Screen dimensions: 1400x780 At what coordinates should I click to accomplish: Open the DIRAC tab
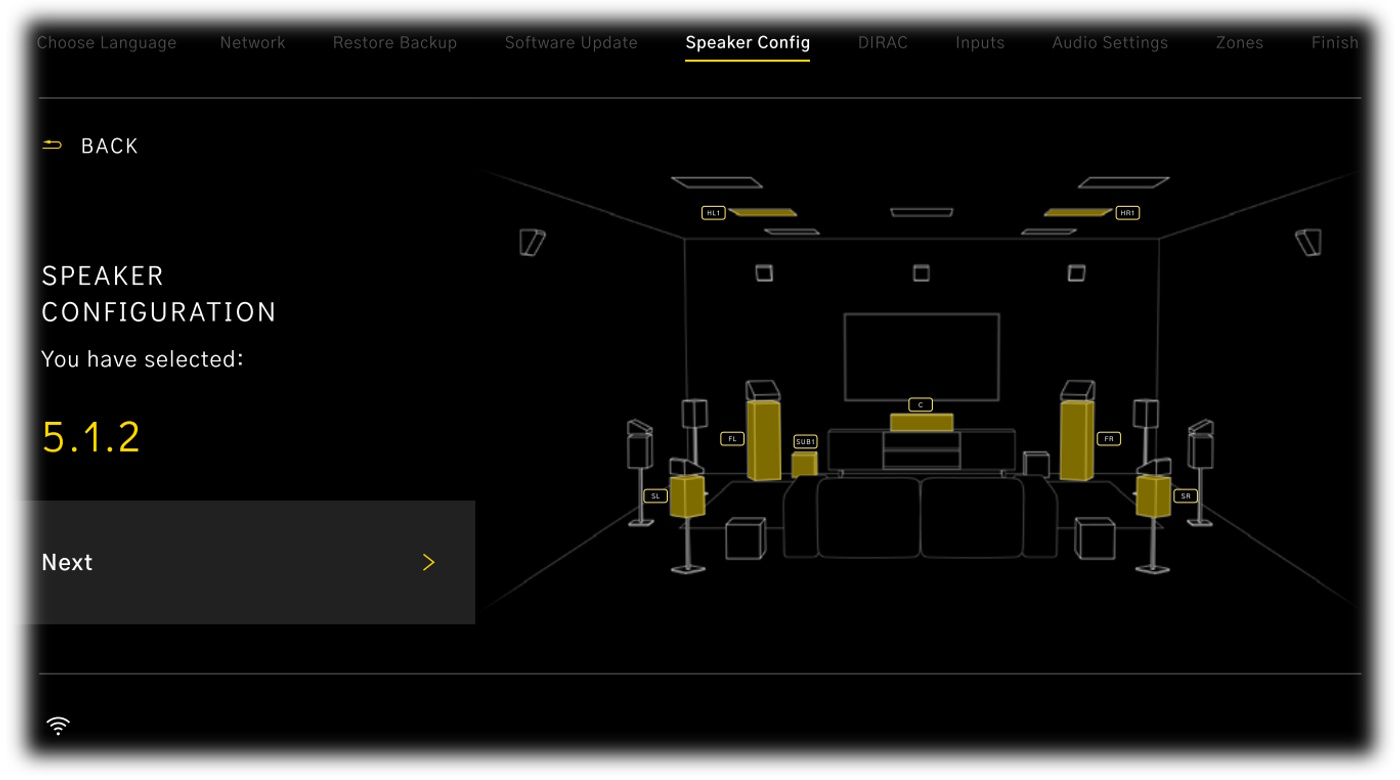click(x=883, y=43)
